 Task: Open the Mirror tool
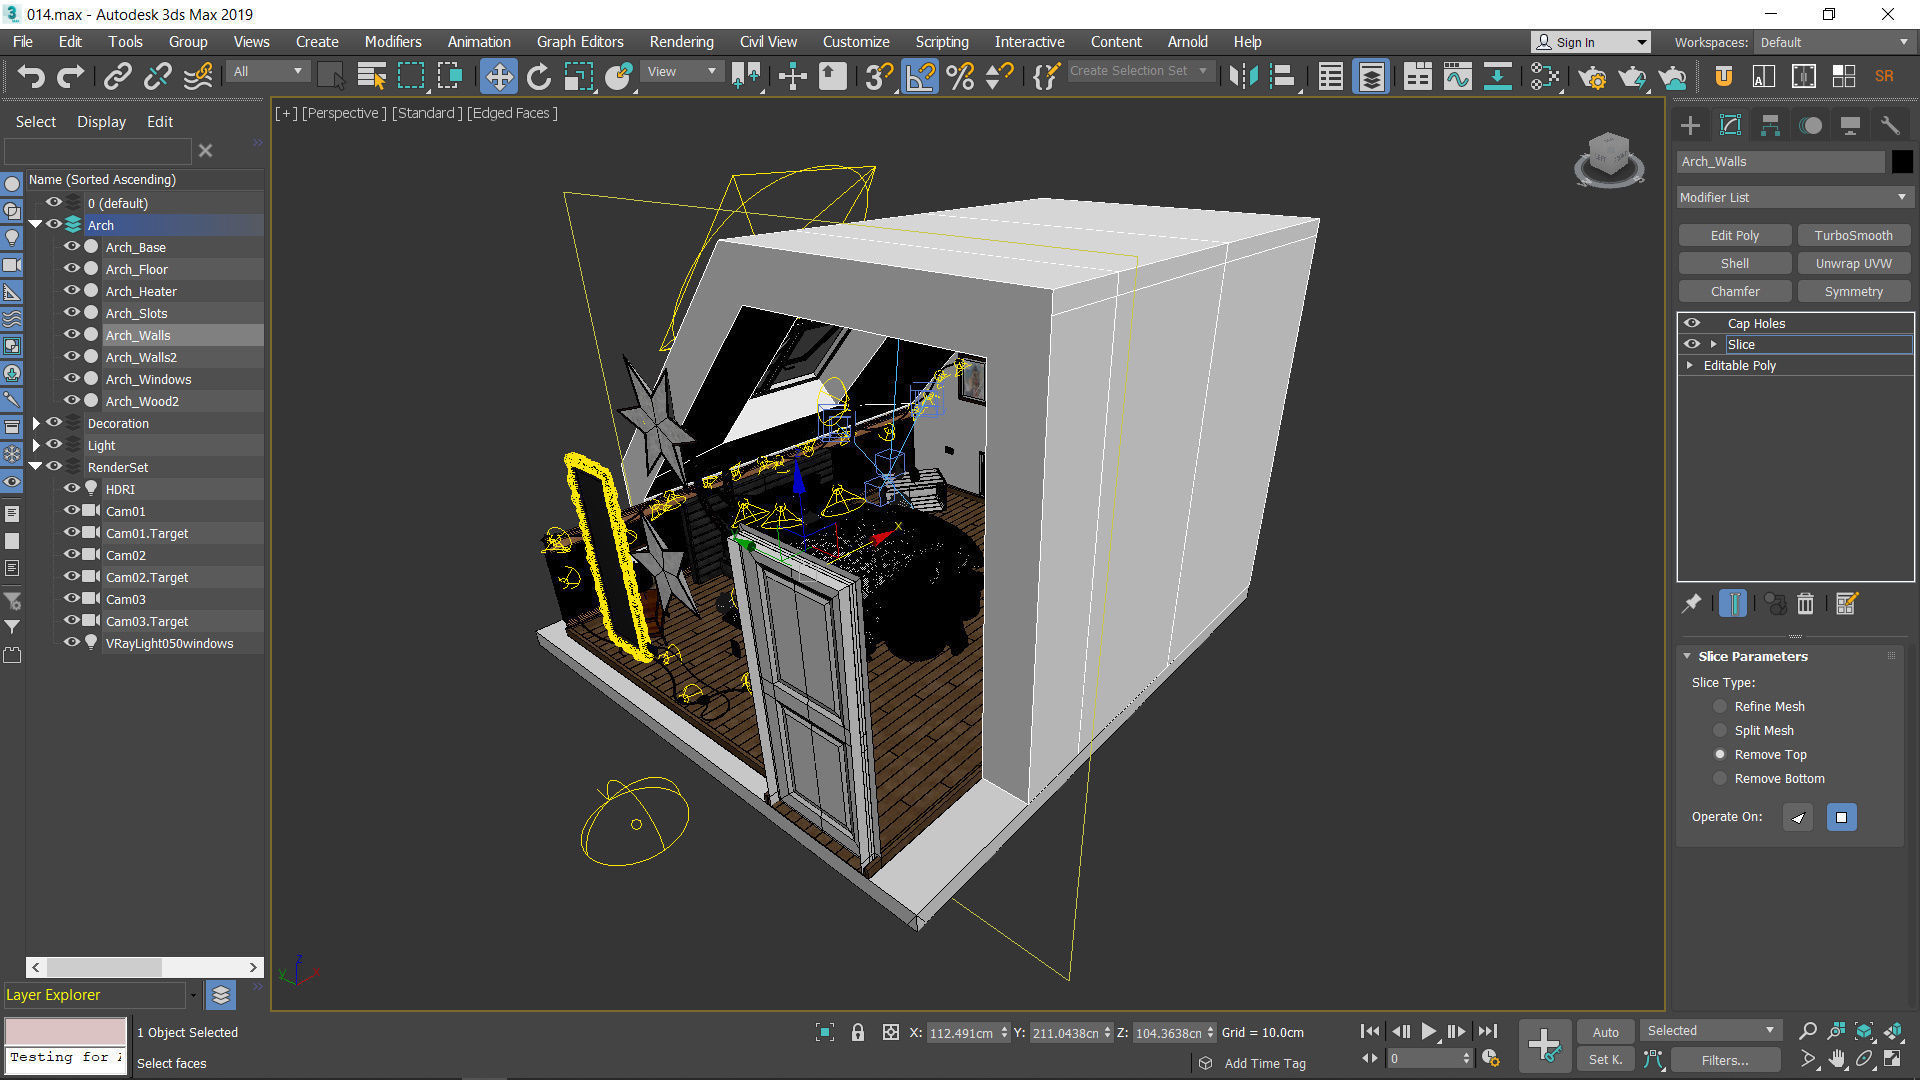1243,76
